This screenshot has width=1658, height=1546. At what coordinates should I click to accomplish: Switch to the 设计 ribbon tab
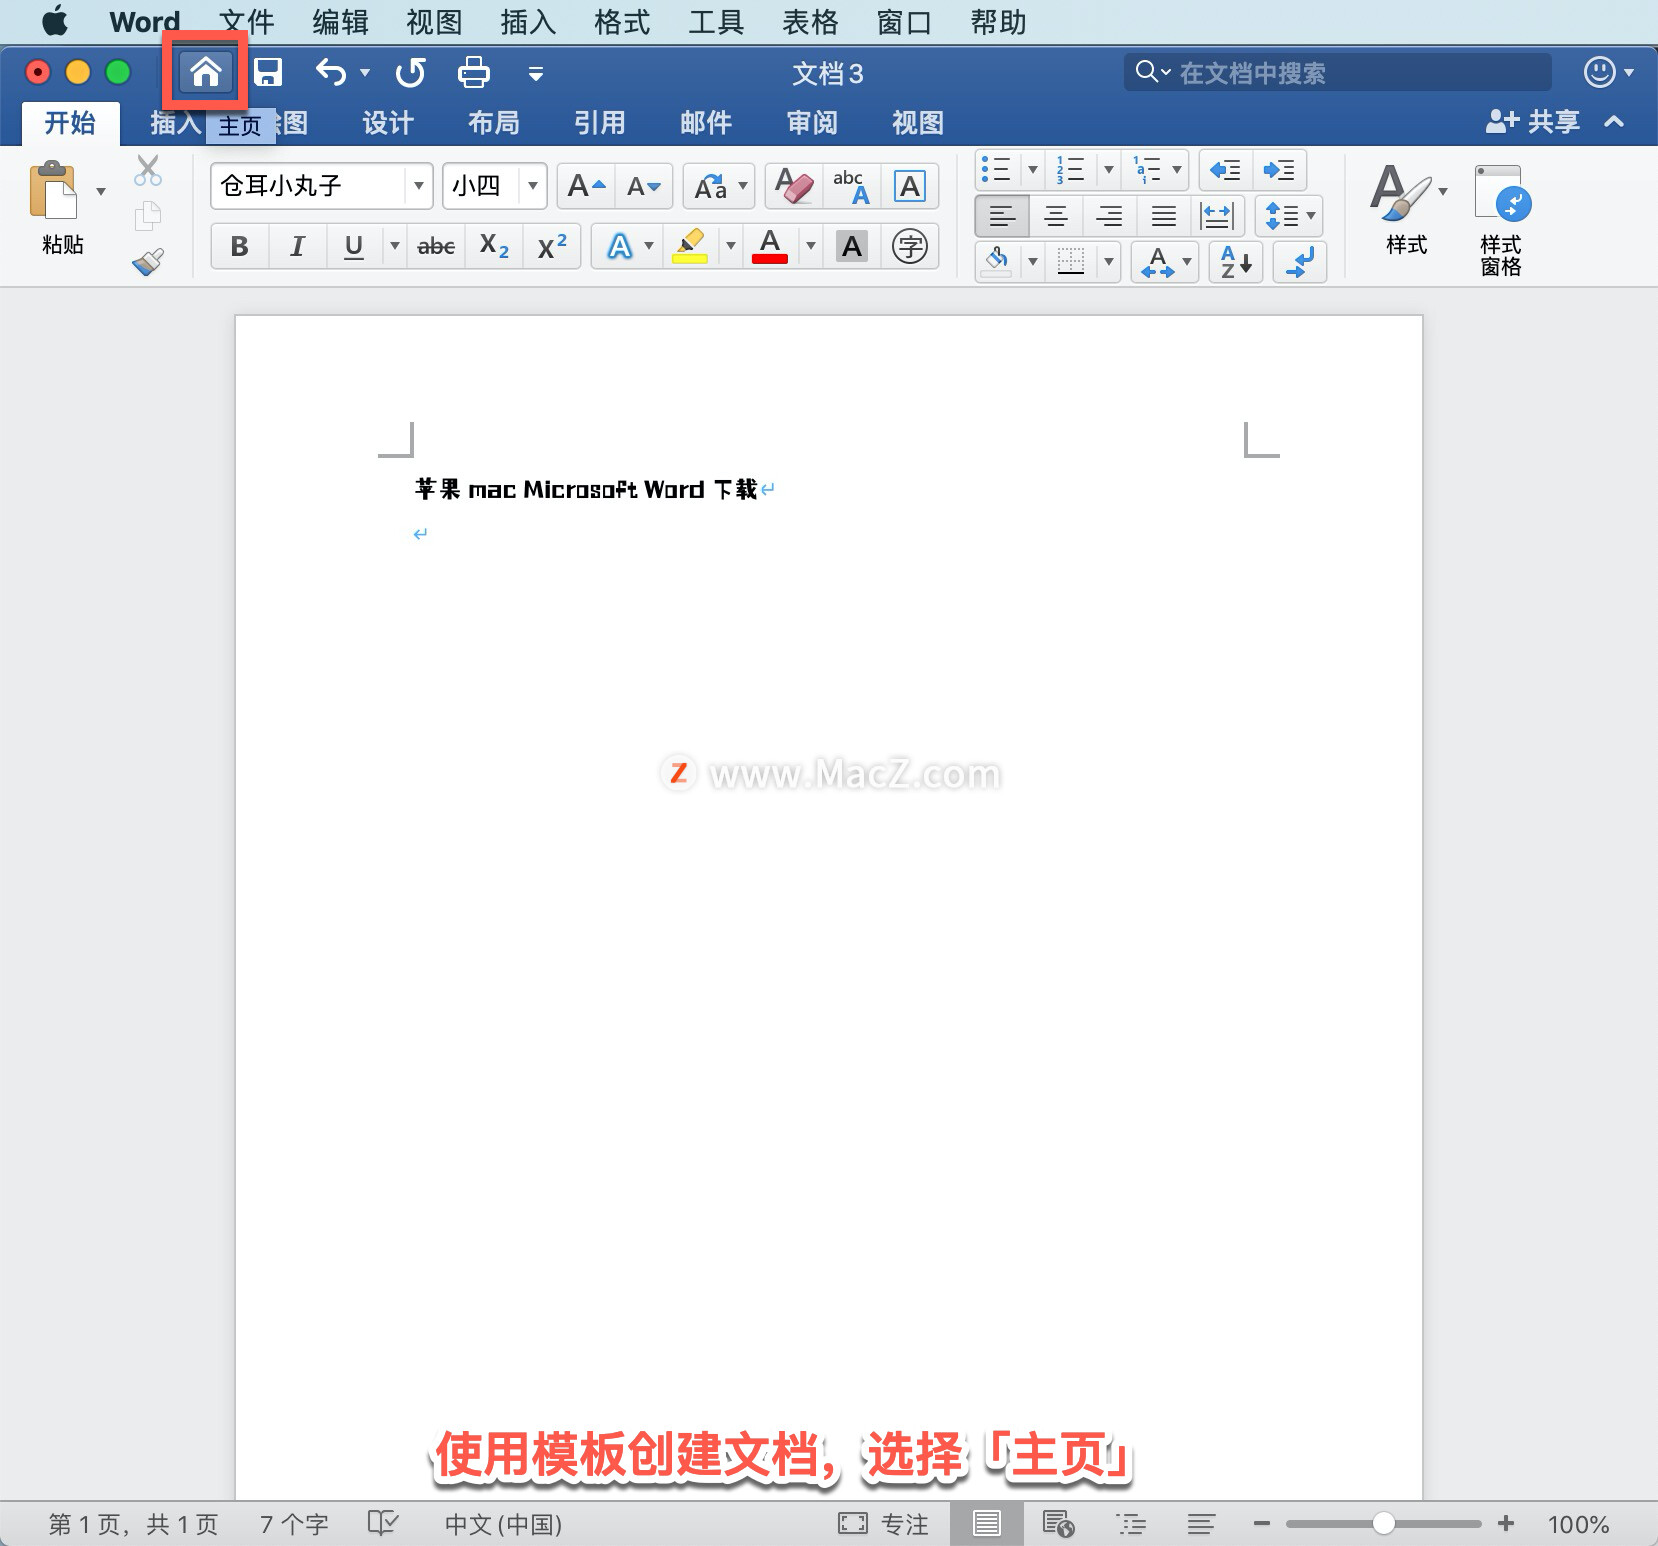388,123
